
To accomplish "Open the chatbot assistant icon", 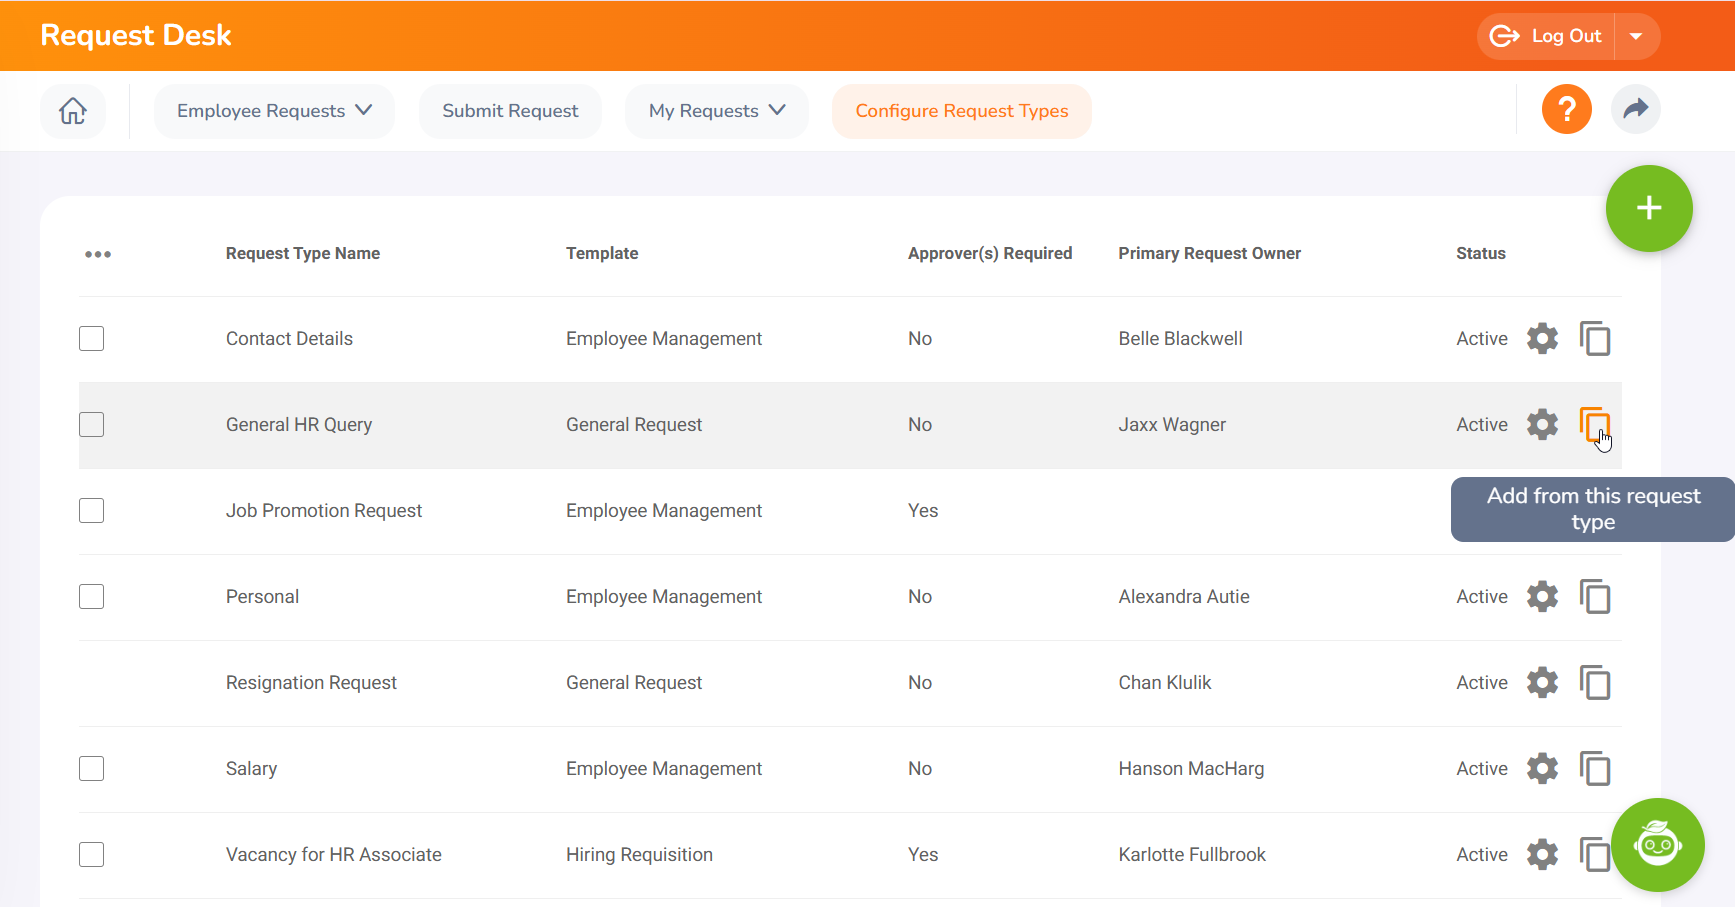I will point(1657,845).
